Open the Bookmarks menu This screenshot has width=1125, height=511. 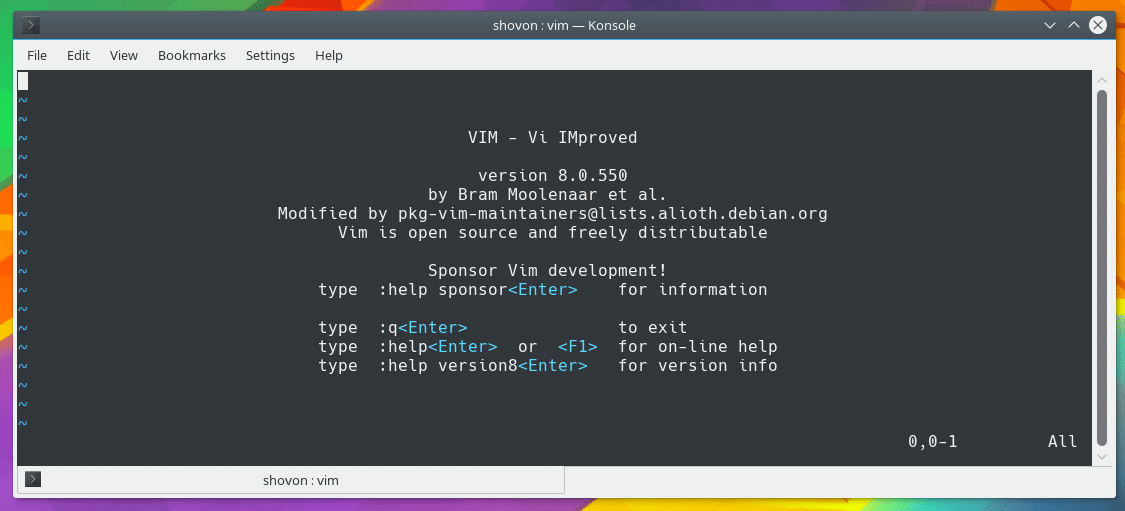(x=192, y=55)
